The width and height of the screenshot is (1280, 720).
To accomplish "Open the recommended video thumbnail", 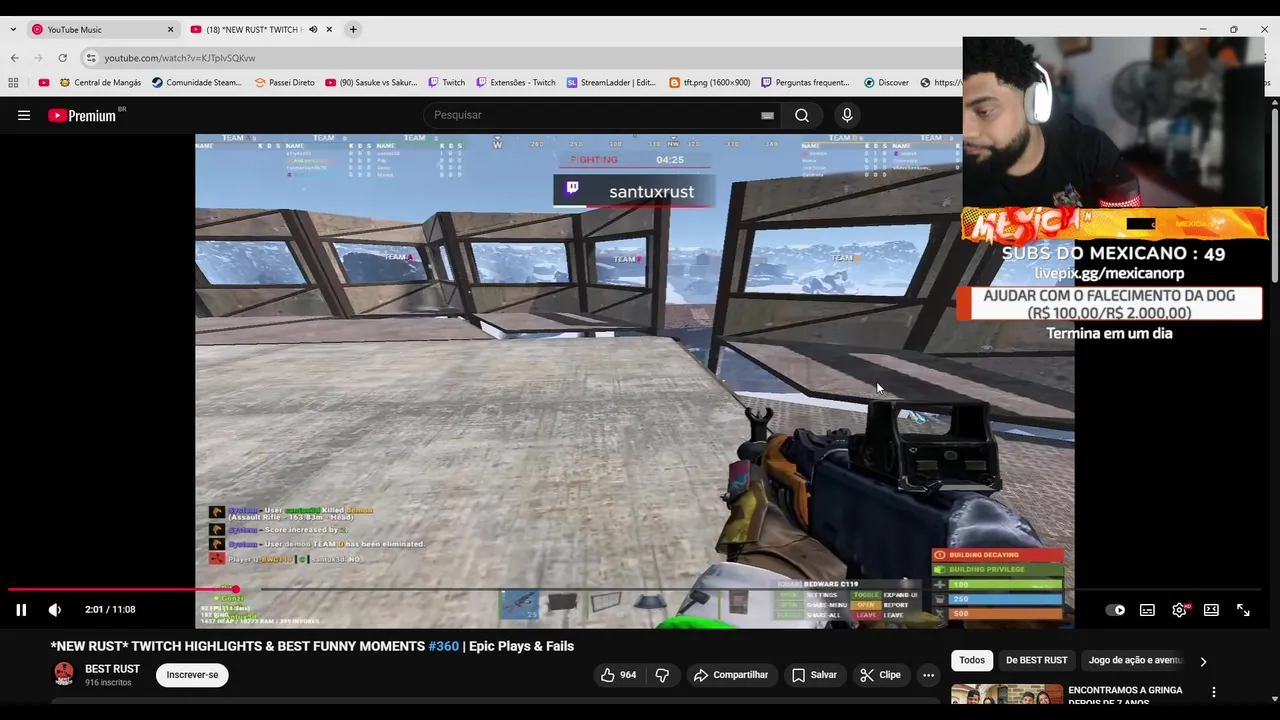I will coord(1007,694).
